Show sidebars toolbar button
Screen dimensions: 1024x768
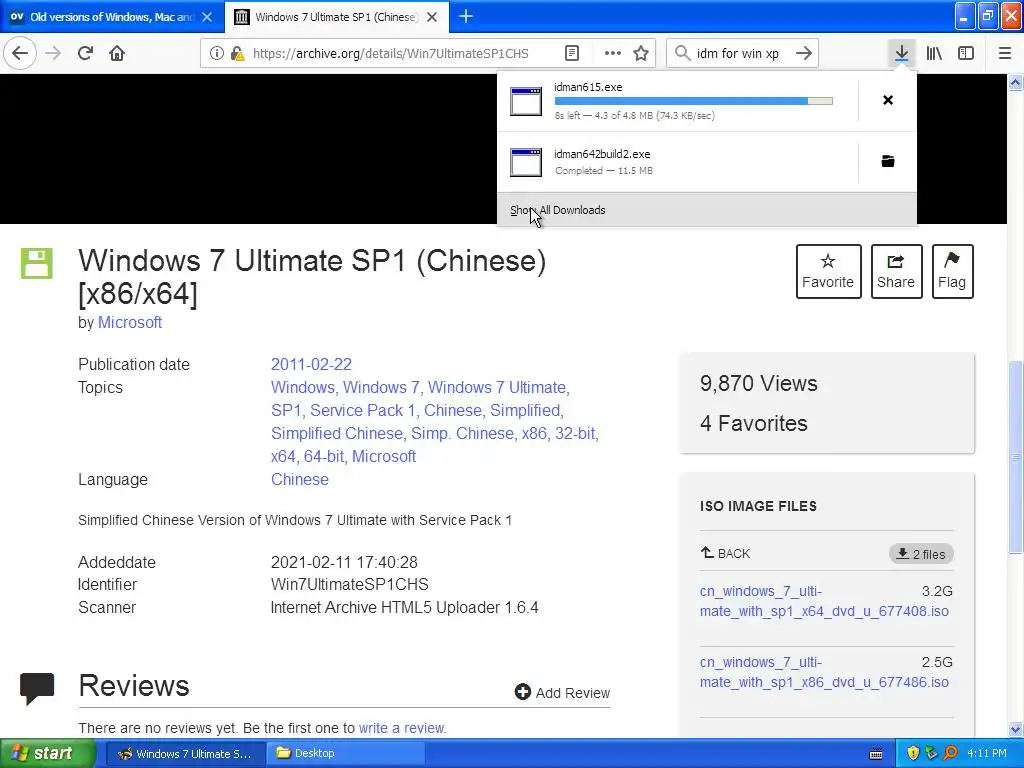tap(966, 53)
